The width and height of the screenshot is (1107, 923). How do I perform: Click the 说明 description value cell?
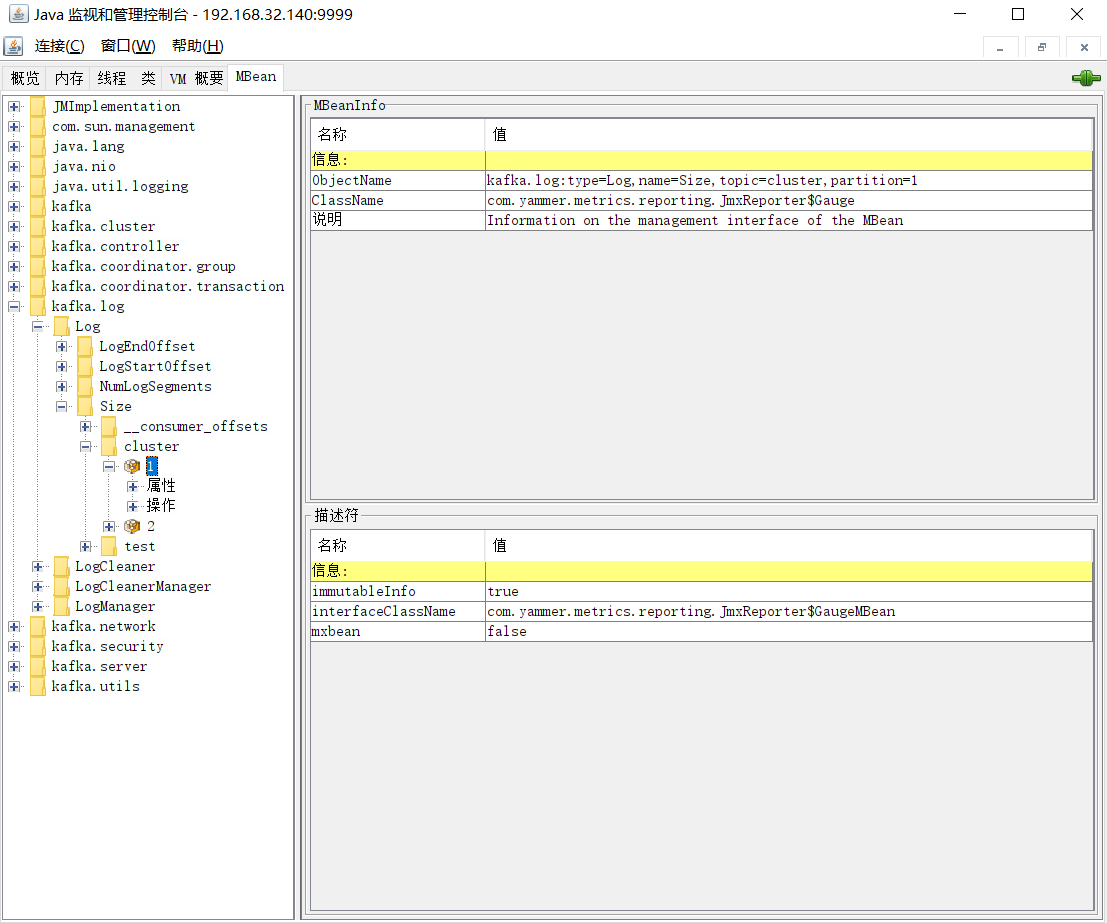(x=789, y=220)
